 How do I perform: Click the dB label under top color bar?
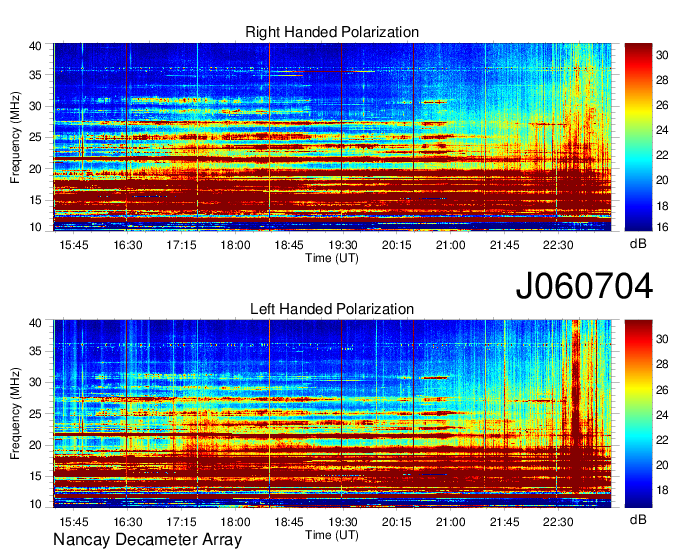click(x=638, y=244)
